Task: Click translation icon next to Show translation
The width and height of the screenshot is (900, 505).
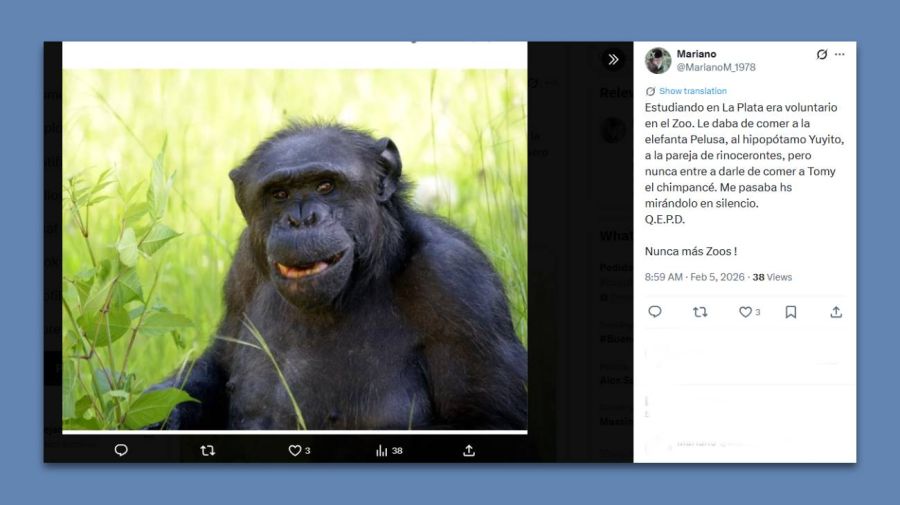Action: (x=650, y=91)
